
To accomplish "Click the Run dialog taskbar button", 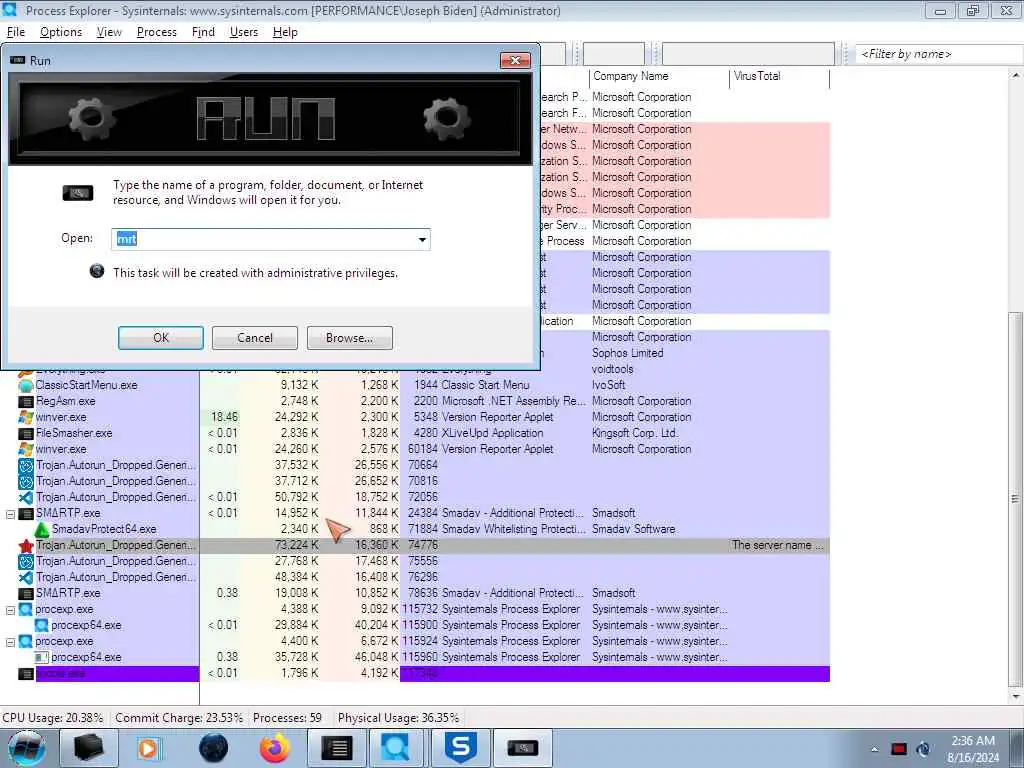I will (522, 748).
